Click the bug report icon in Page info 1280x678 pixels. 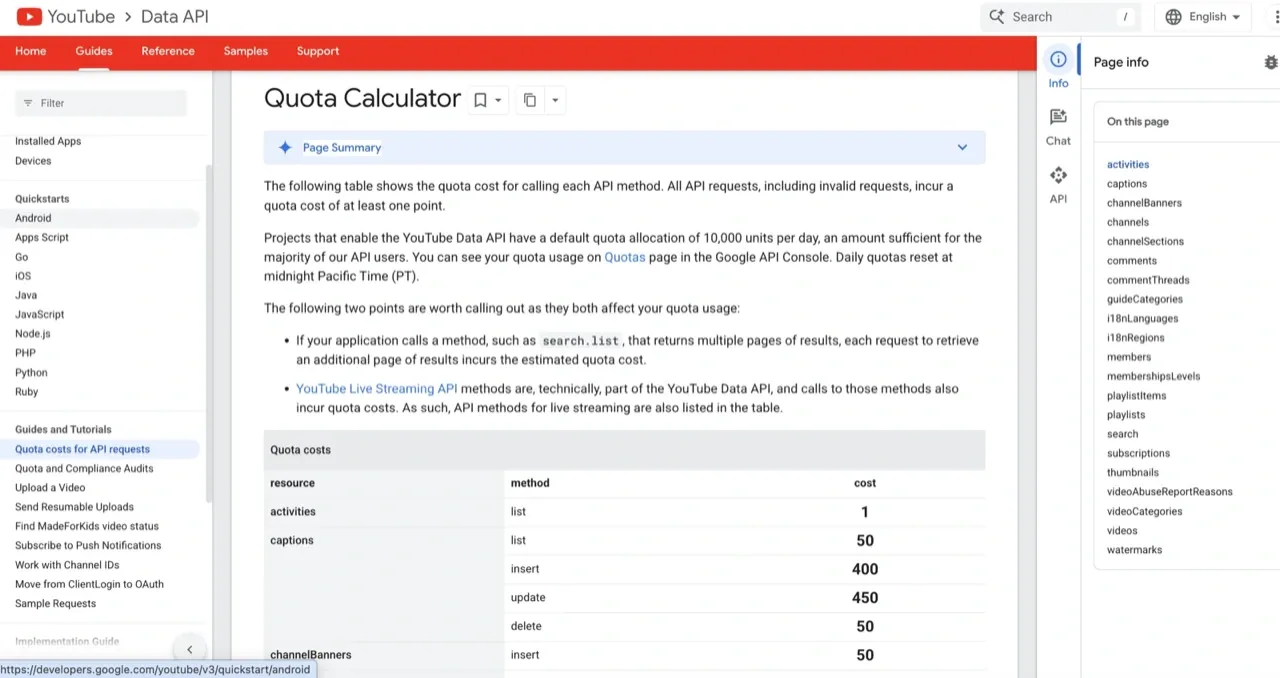(1271, 62)
